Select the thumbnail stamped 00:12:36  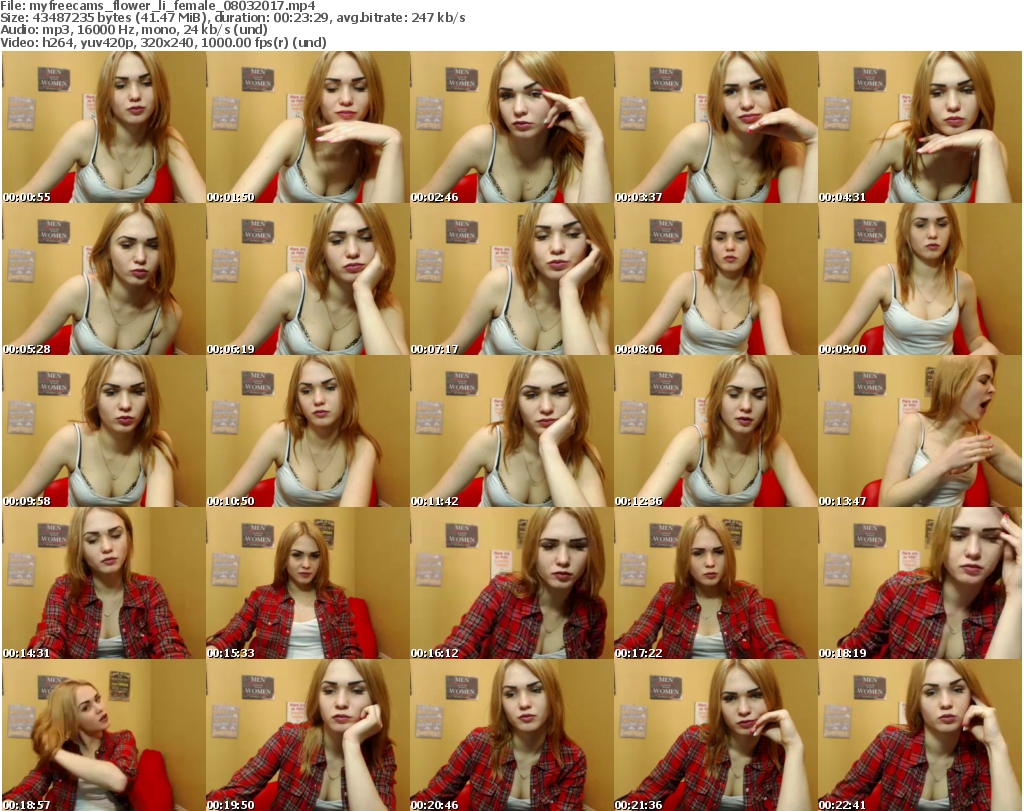[716, 431]
